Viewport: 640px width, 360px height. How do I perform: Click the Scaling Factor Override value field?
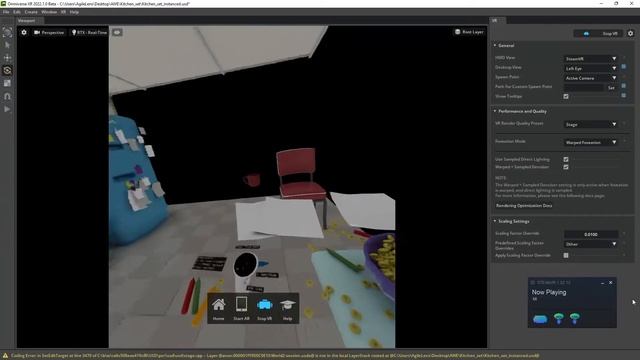tap(591, 234)
